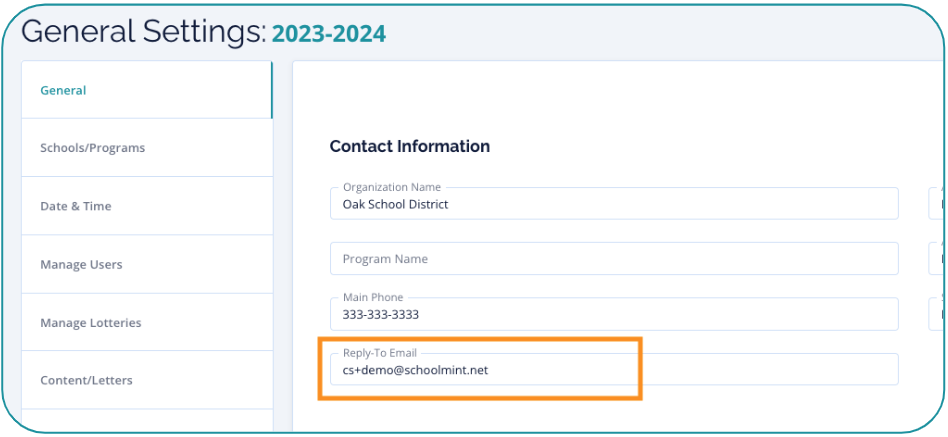948x437 pixels.
Task: Click the cut-off field beside Main Phone
Action: pos(938,315)
